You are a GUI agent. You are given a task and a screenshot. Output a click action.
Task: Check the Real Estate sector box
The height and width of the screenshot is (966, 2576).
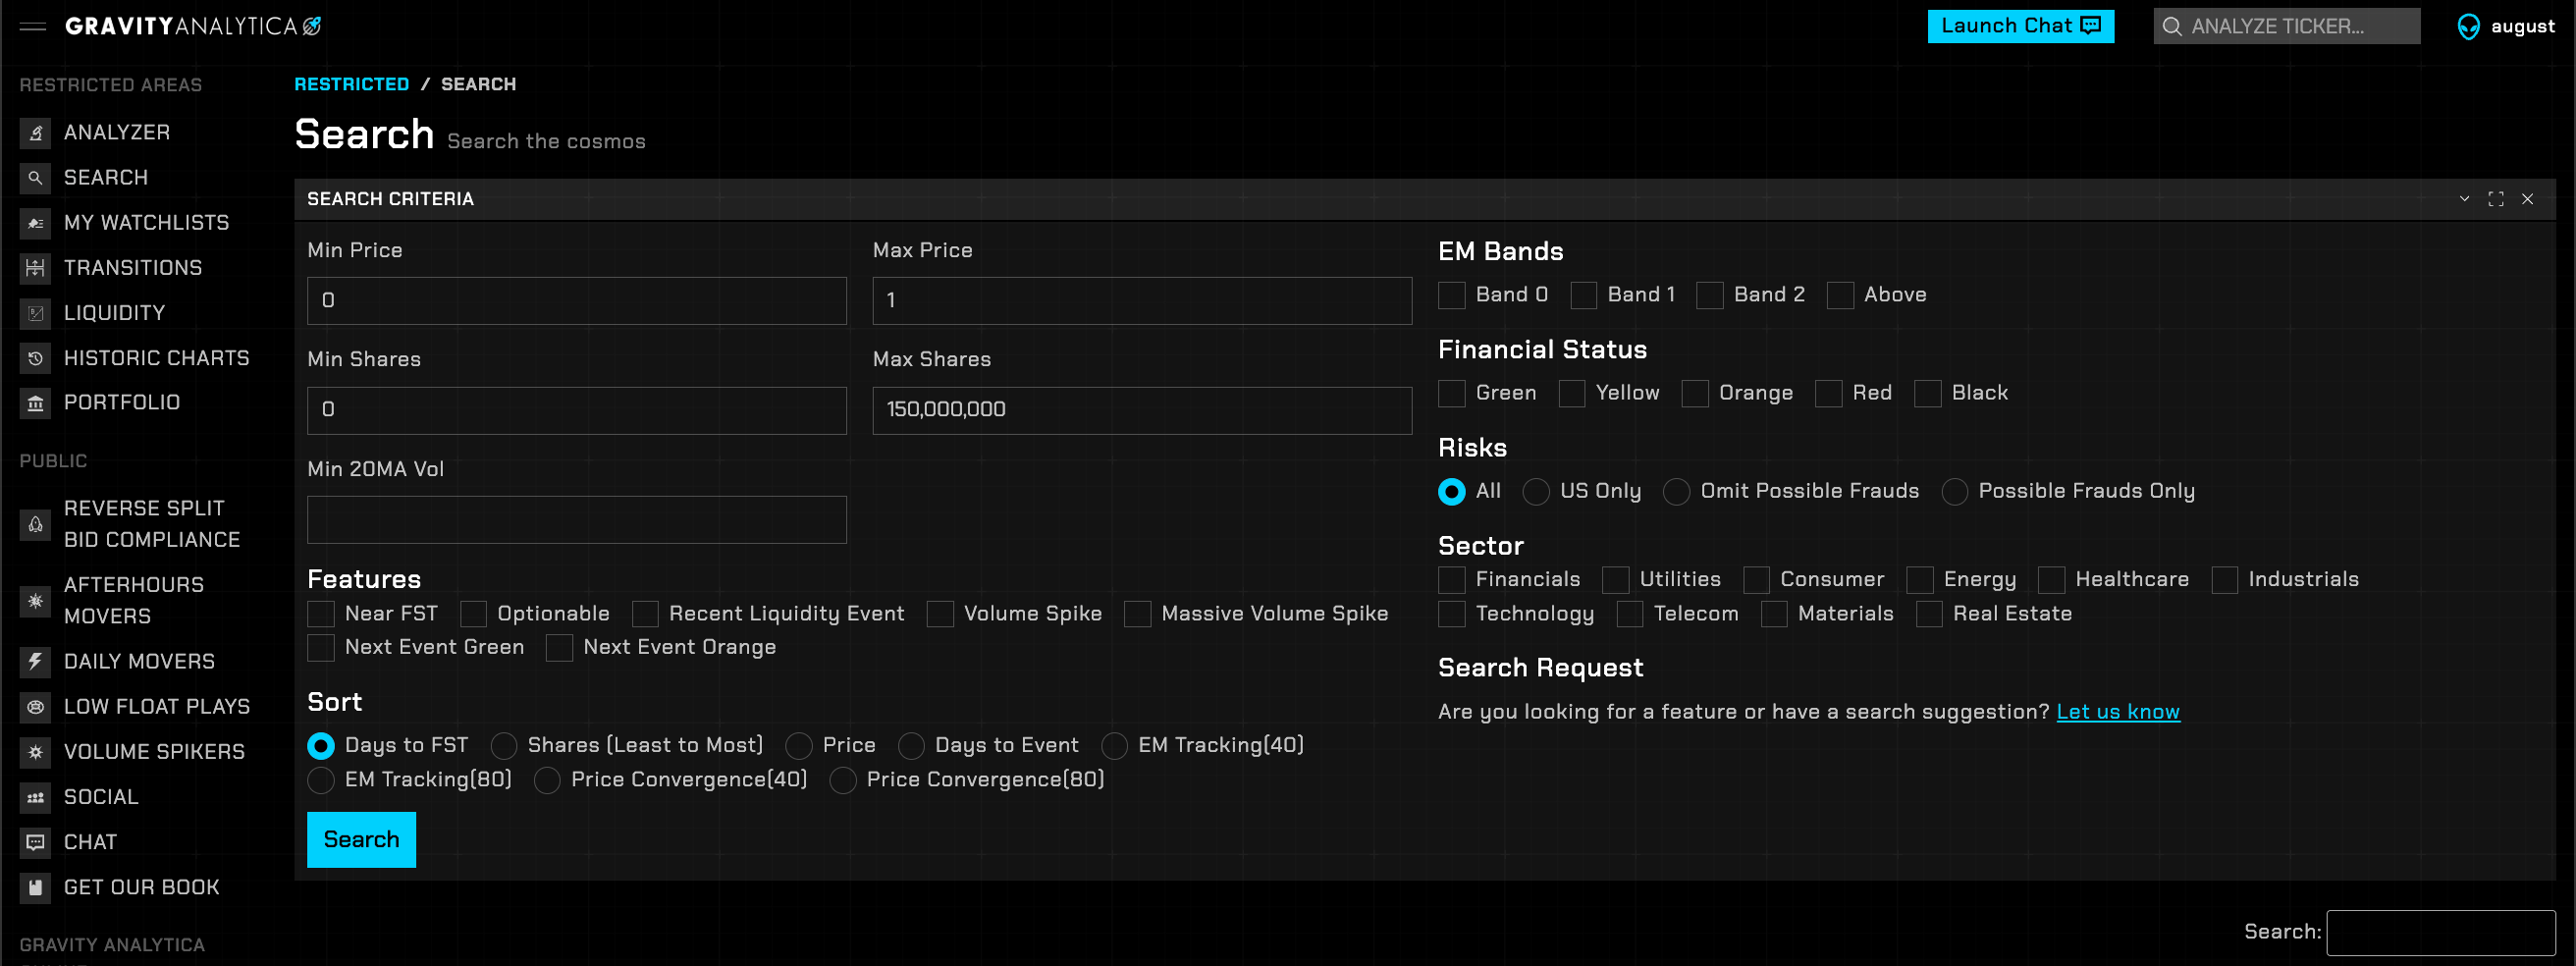[x=1929, y=614]
